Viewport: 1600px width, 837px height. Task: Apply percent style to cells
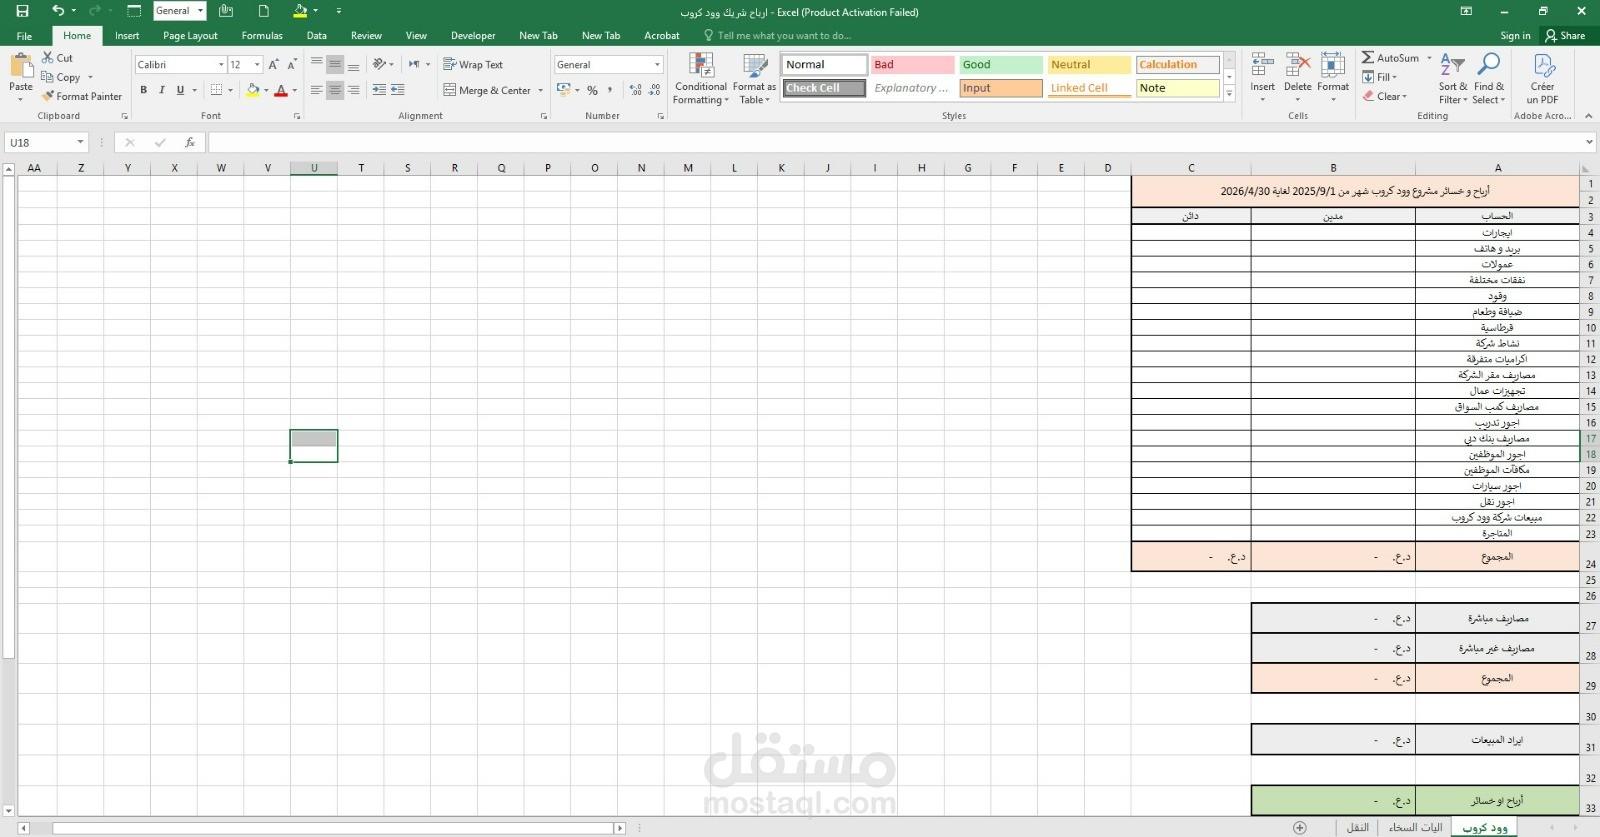(592, 90)
